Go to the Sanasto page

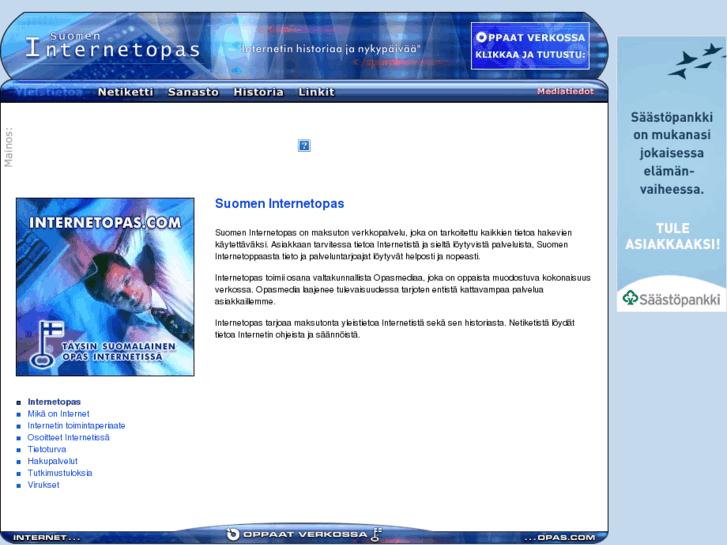pyautogui.click(x=193, y=92)
